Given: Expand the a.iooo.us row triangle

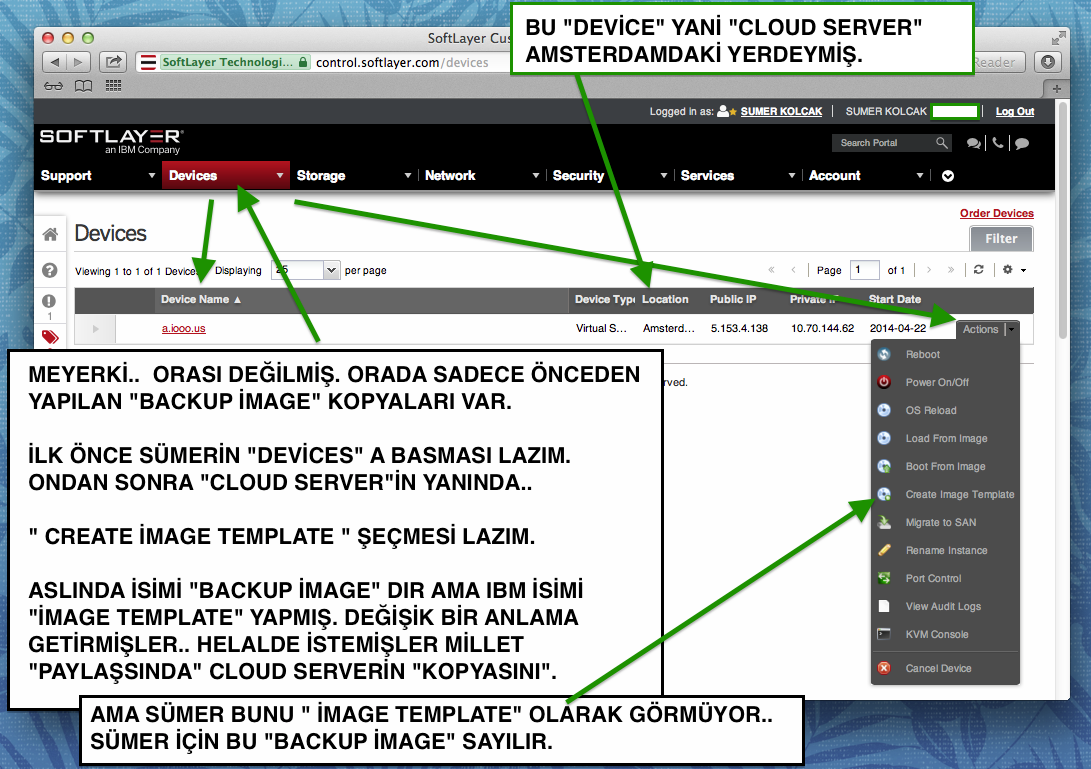Looking at the screenshot, I should pyautogui.click(x=95, y=328).
